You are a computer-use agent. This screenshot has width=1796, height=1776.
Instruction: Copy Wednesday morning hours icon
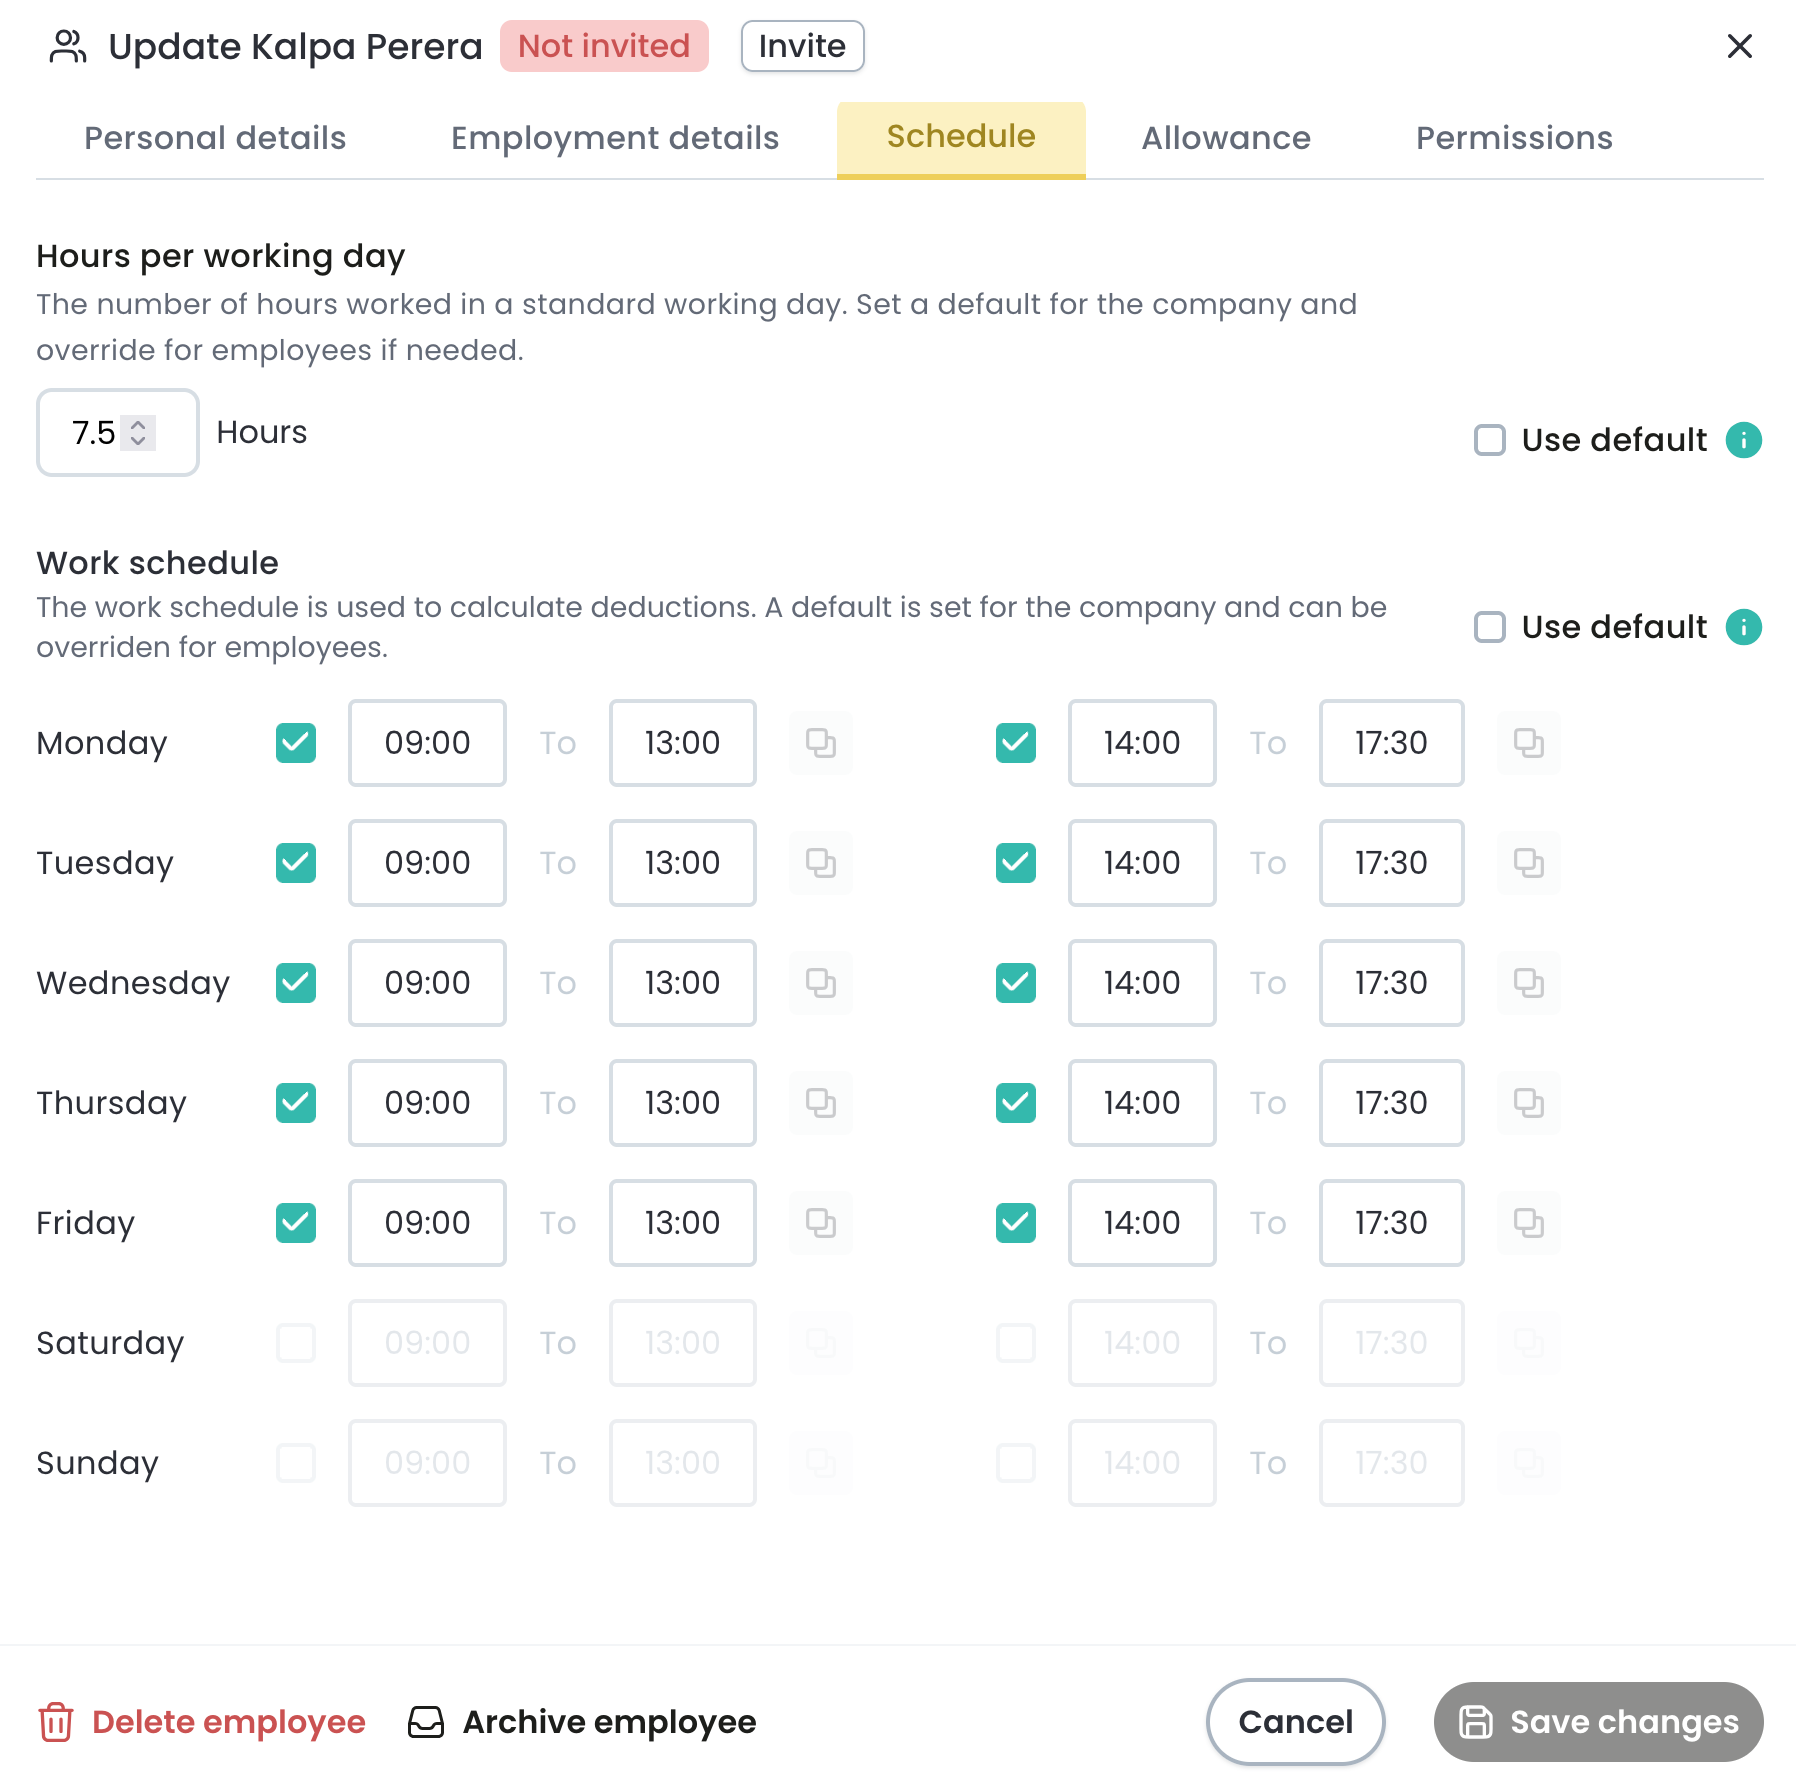(821, 983)
